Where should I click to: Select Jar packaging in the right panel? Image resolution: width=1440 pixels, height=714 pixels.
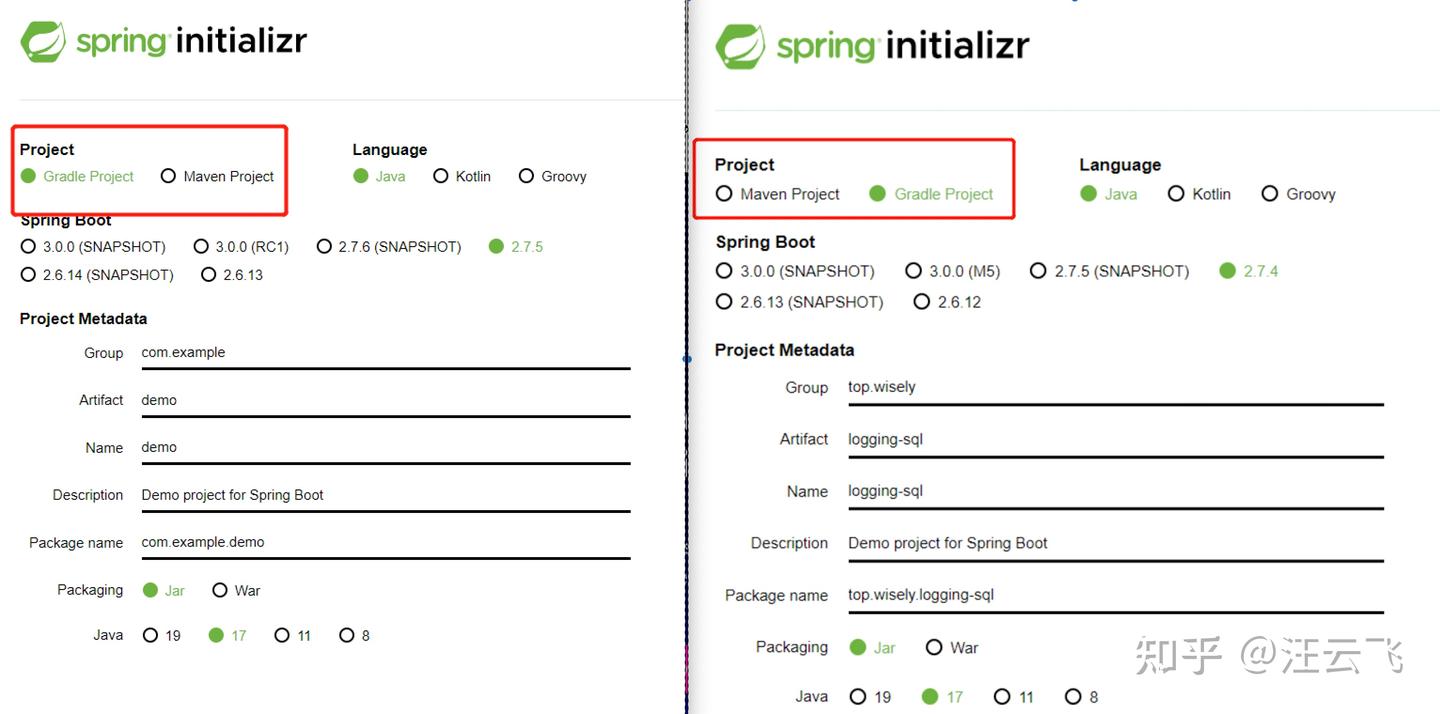tap(857, 647)
